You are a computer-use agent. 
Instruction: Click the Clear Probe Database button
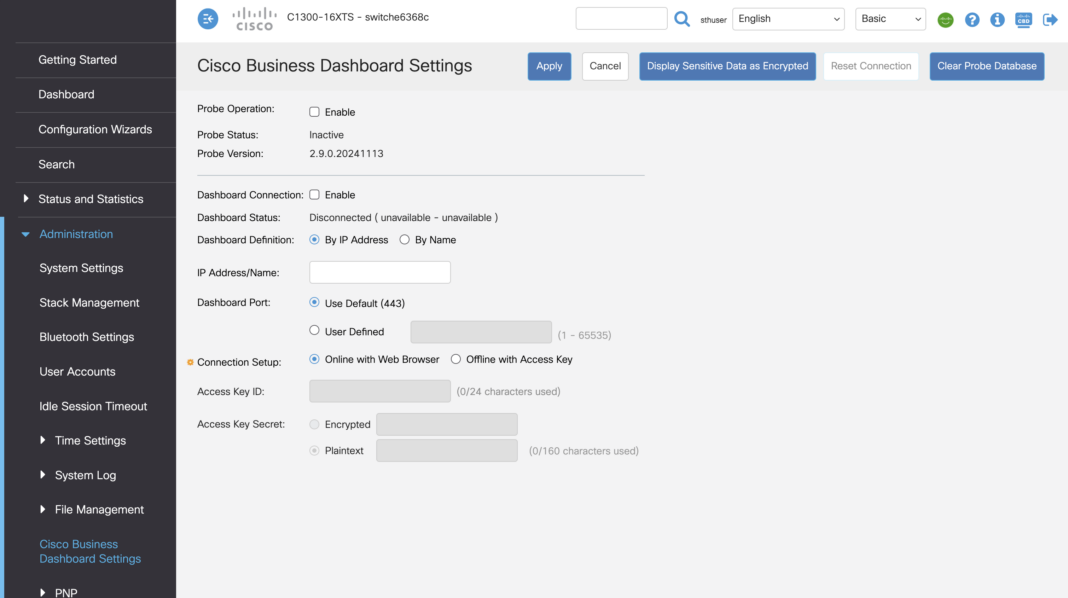click(x=986, y=66)
